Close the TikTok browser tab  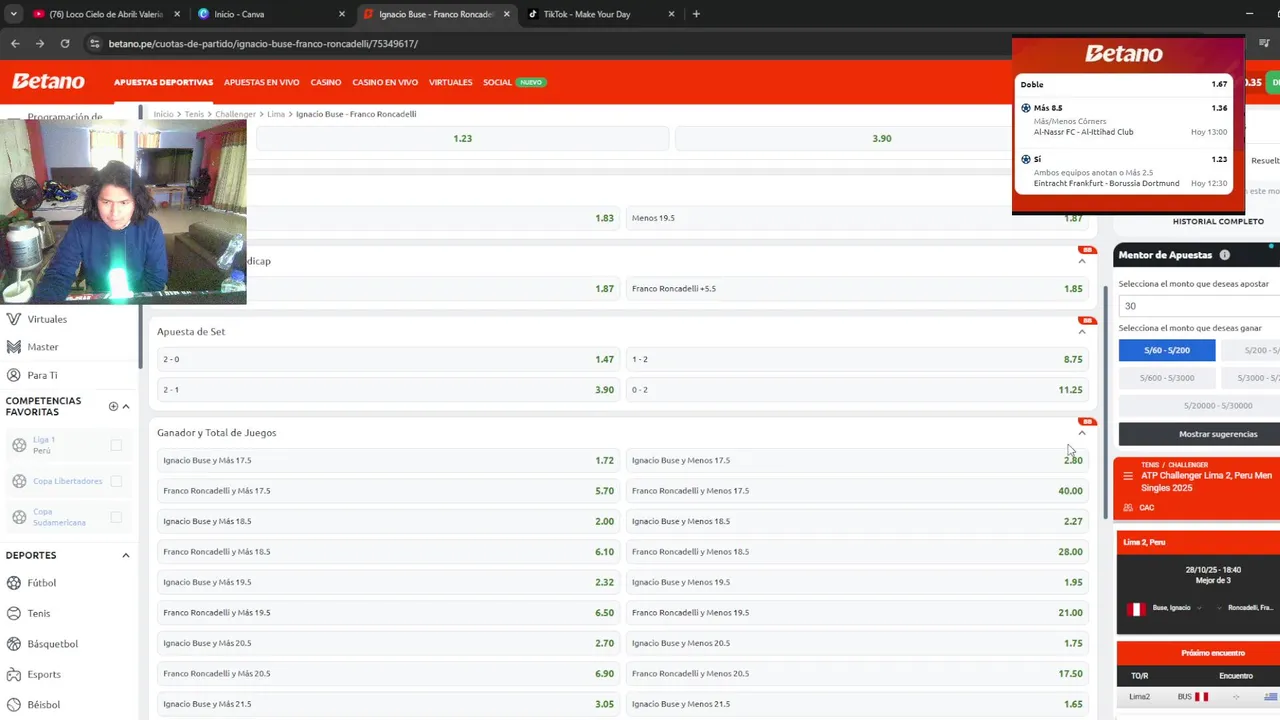pos(671,14)
